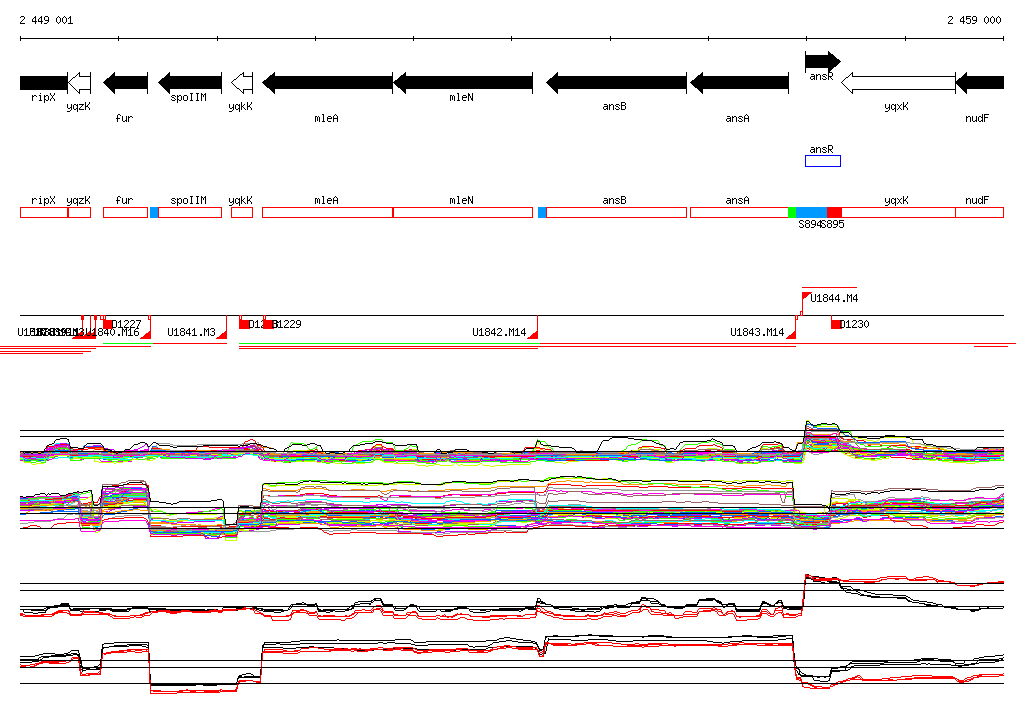Select the black ansB gene arrow

coord(616,83)
